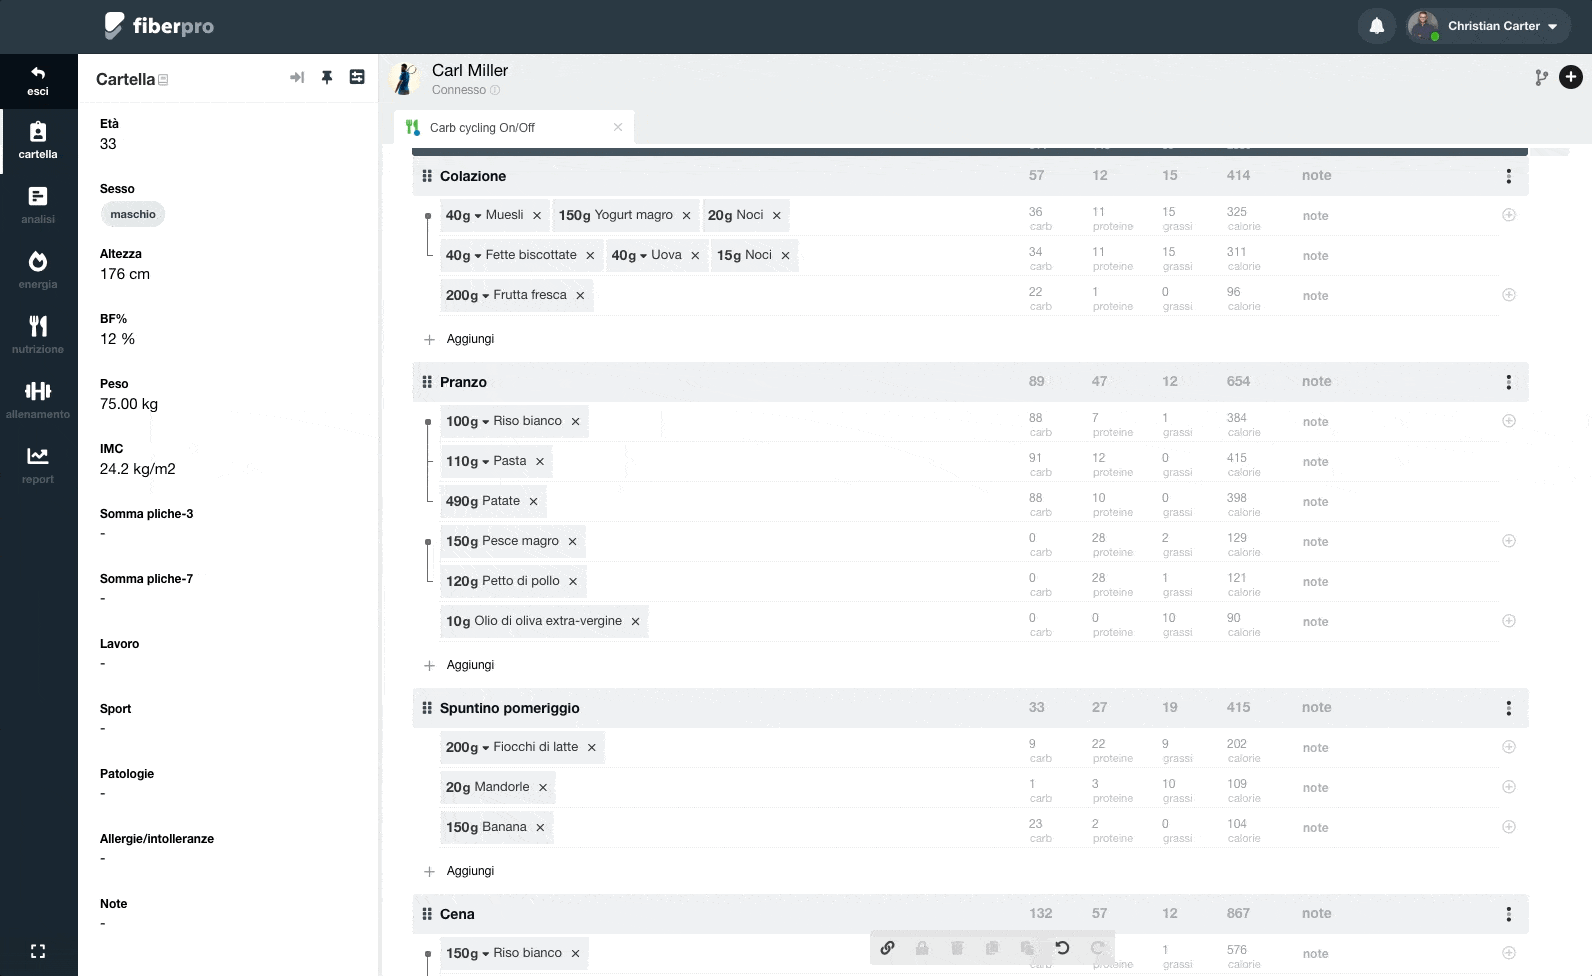Viewport: 1592px width, 976px height.
Task: Open the analisi sidebar section
Action: pos(38,205)
